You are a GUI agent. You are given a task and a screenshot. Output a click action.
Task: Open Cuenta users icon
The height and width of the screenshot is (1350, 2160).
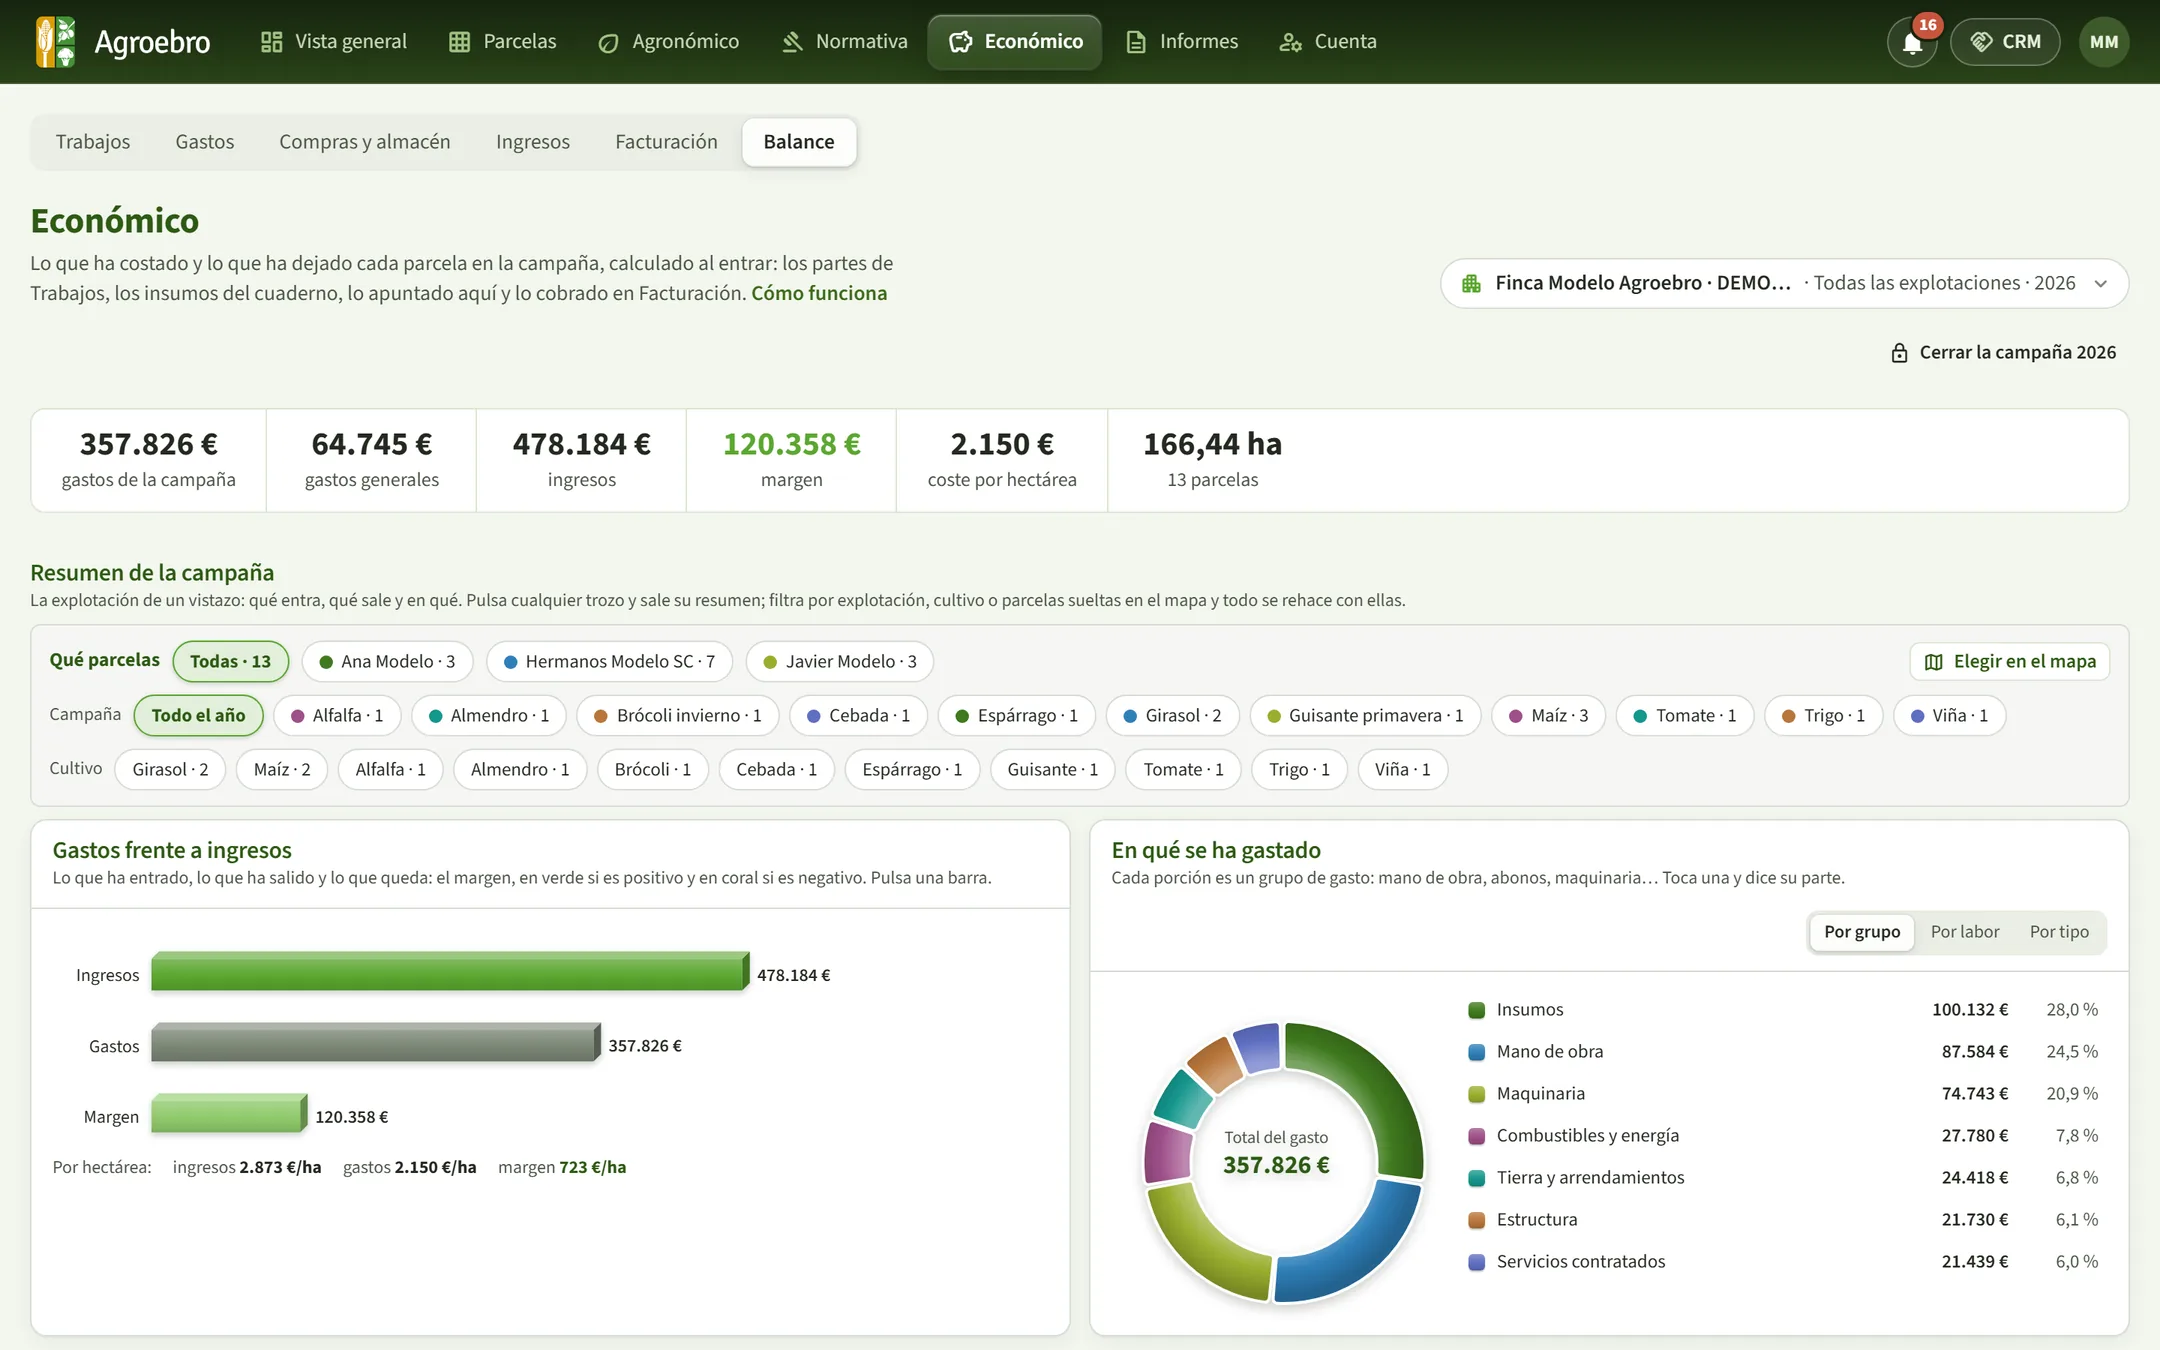point(1290,42)
